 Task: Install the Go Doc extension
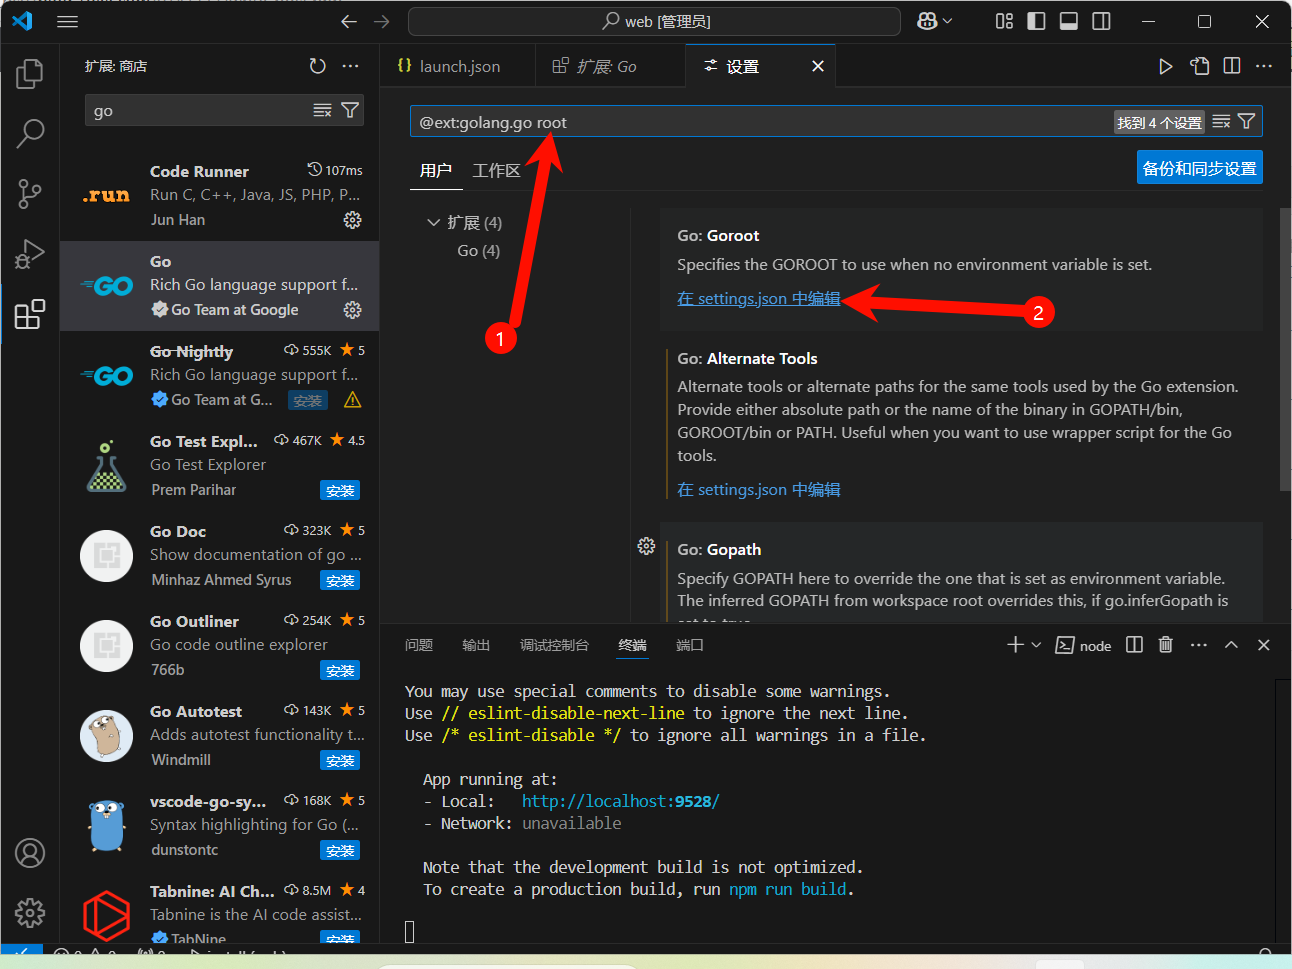pyautogui.click(x=340, y=581)
